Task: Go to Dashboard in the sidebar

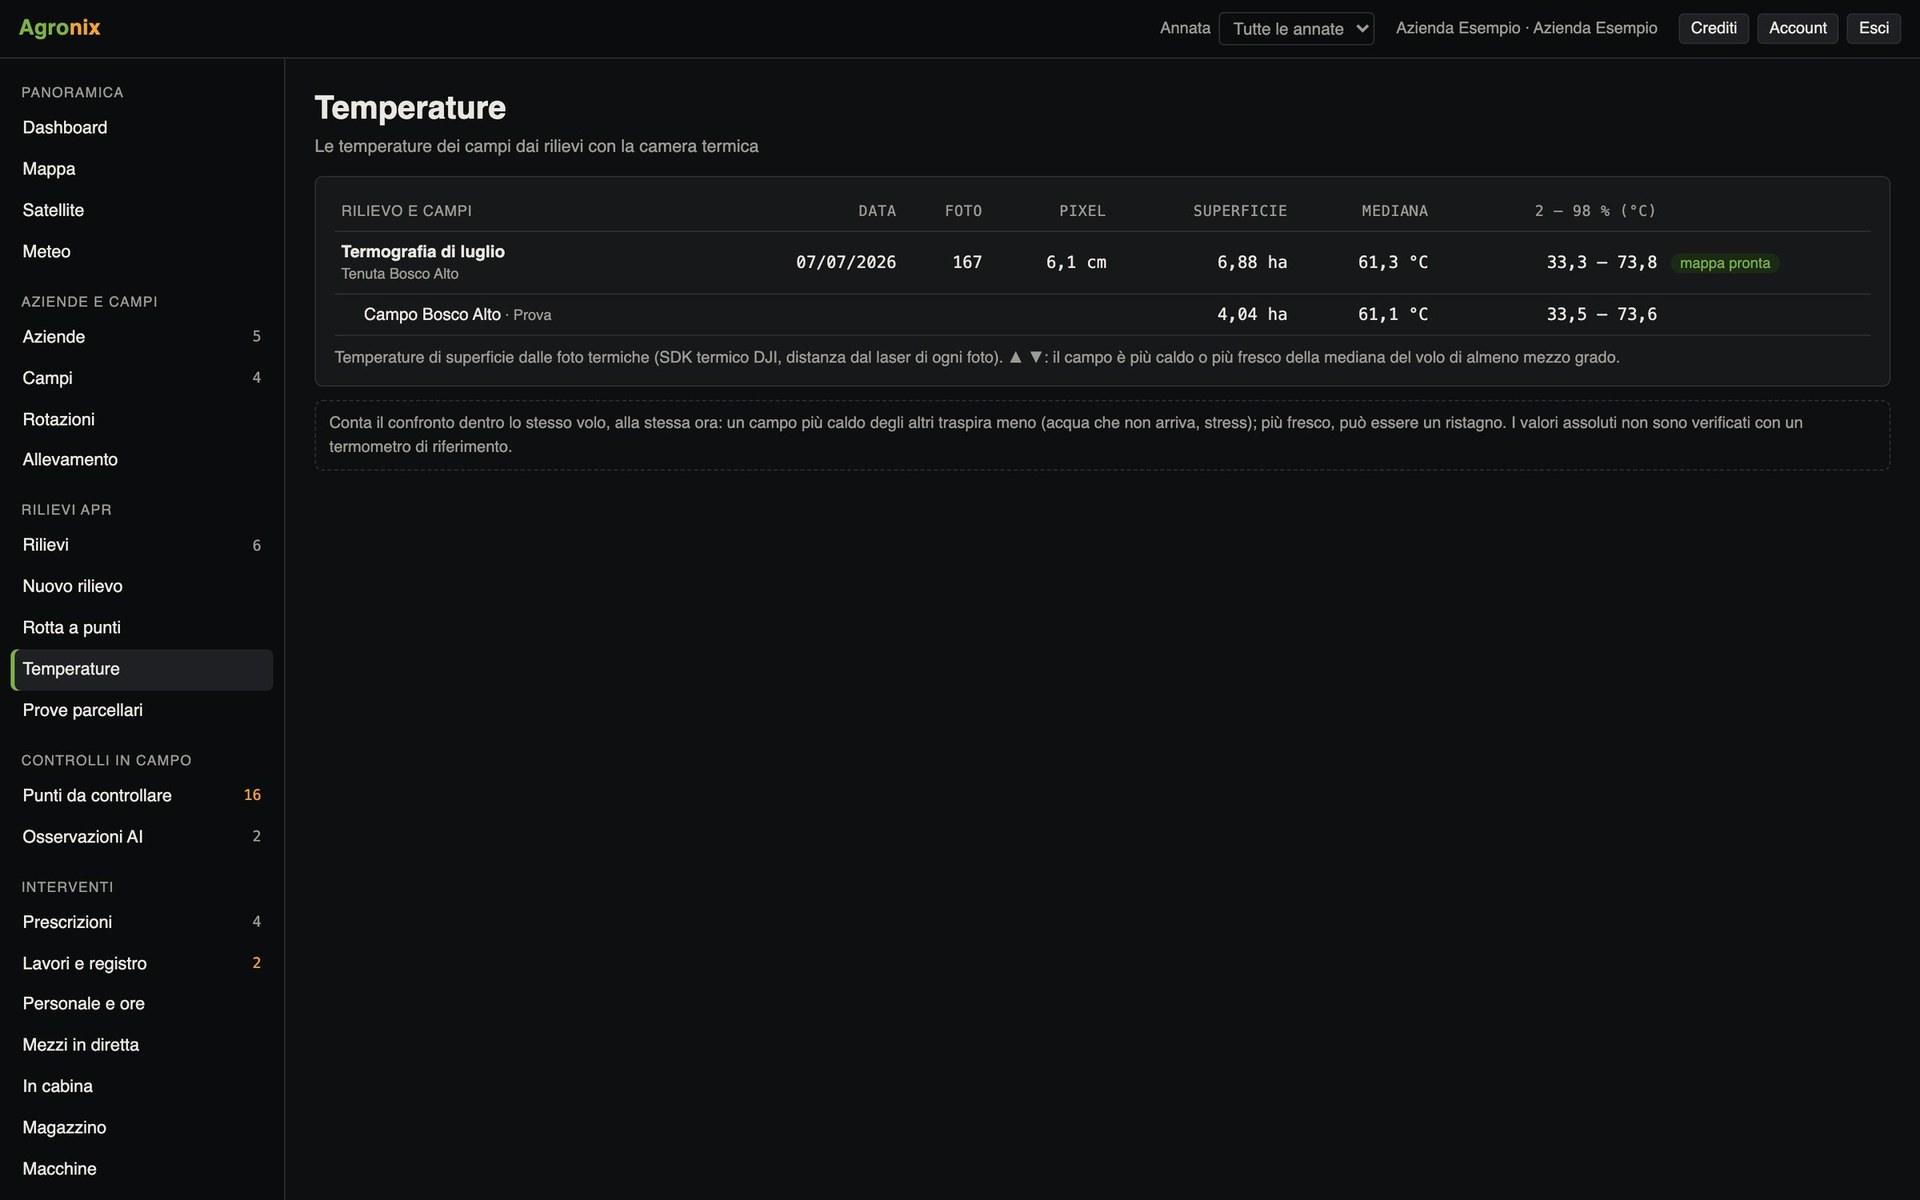Action: (x=142, y=128)
